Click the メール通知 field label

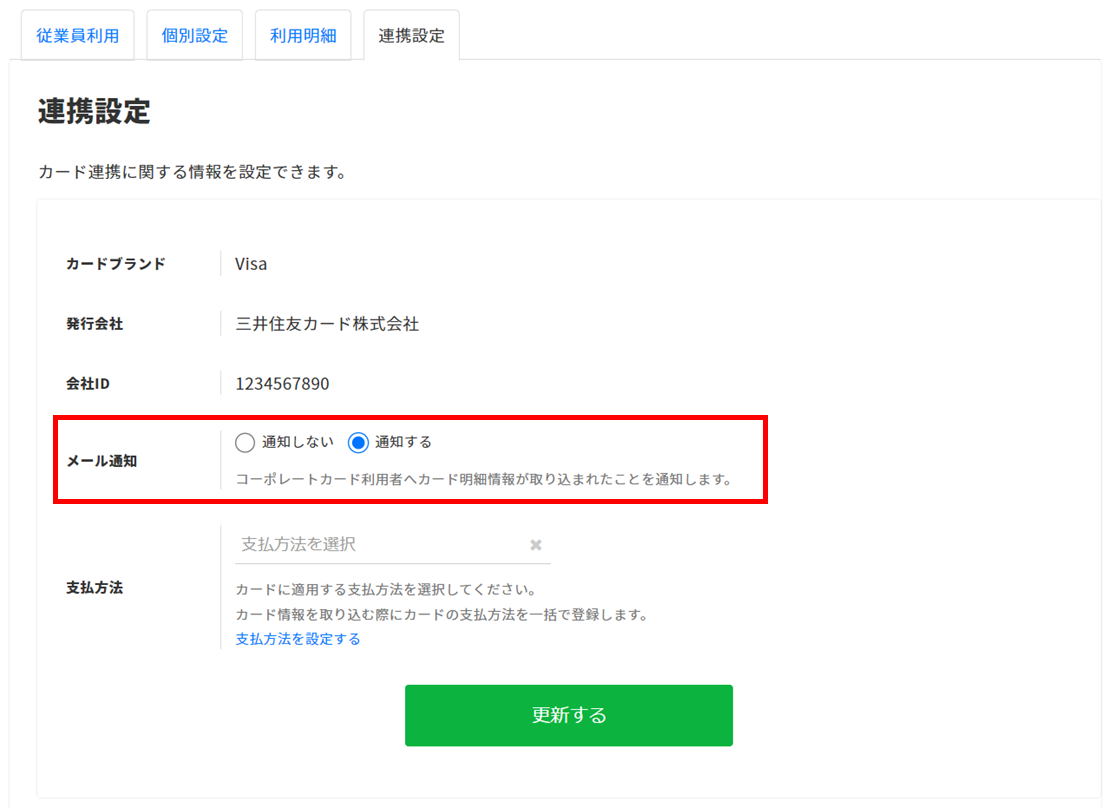pos(101,461)
